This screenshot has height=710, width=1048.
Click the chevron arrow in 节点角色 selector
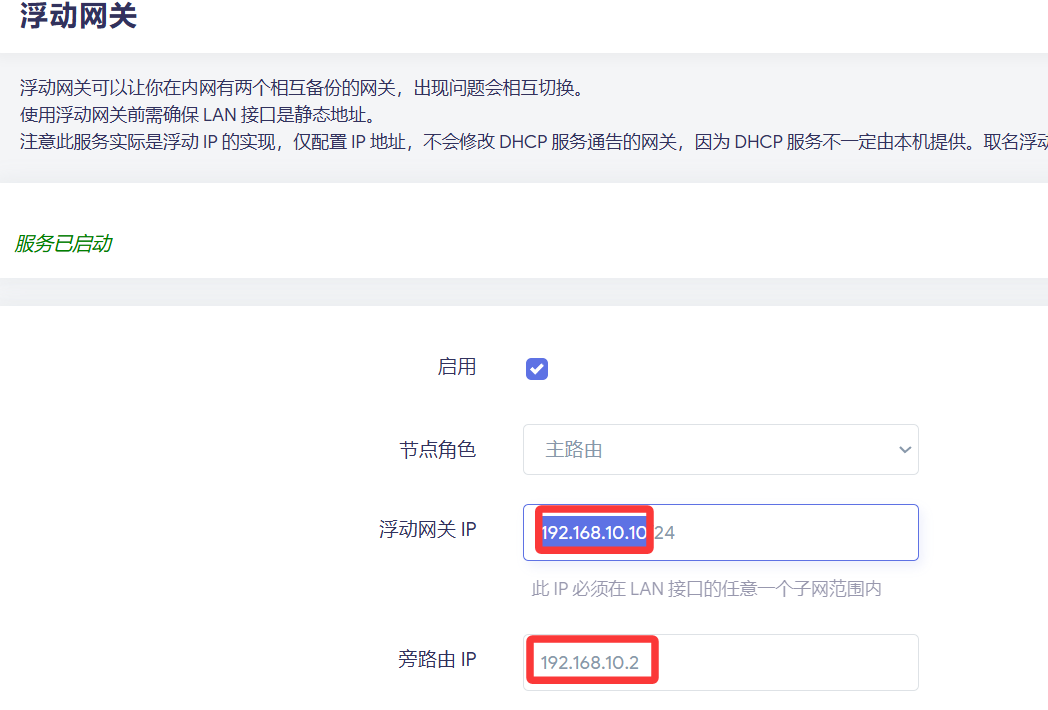904,450
